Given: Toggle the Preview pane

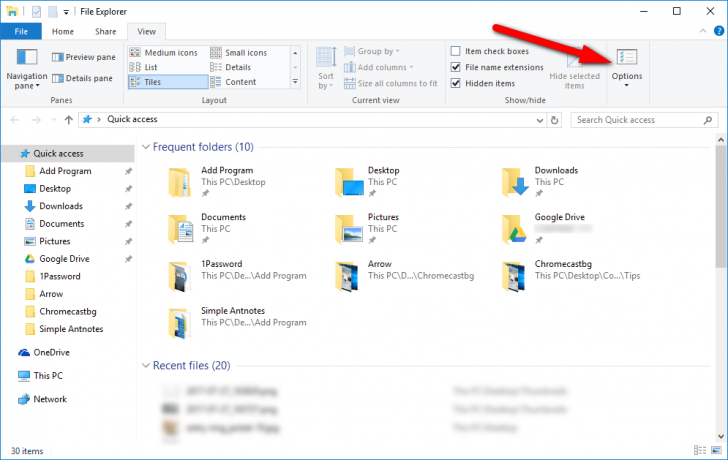Looking at the screenshot, I should 84,57.
